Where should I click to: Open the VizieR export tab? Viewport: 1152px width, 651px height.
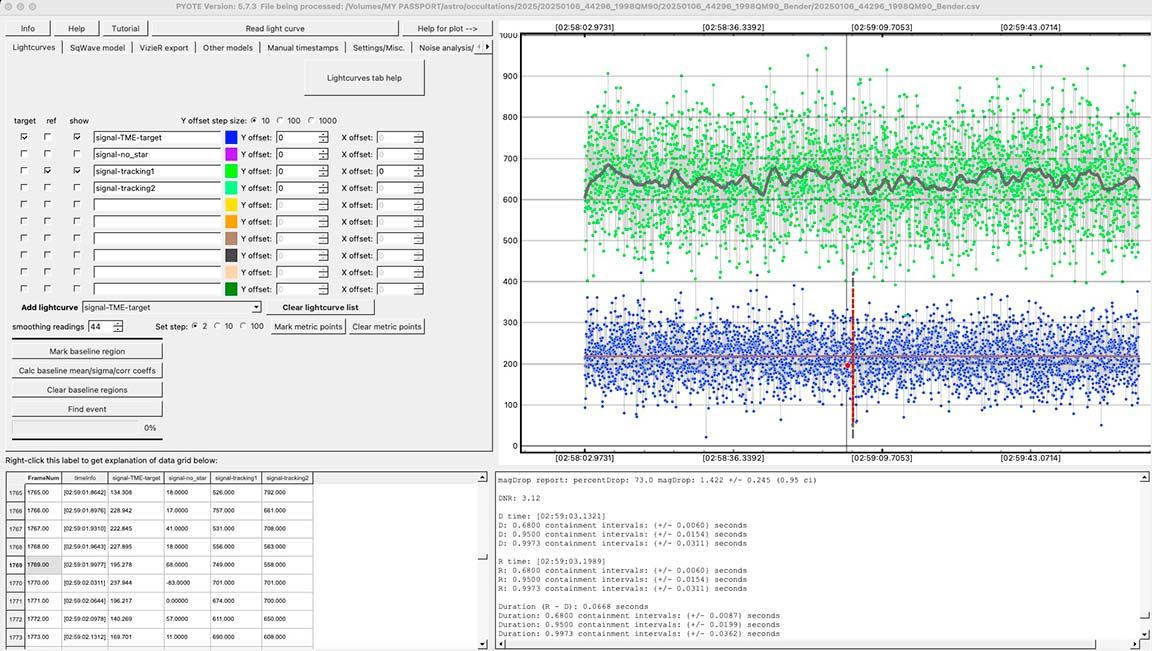(164, 48)
